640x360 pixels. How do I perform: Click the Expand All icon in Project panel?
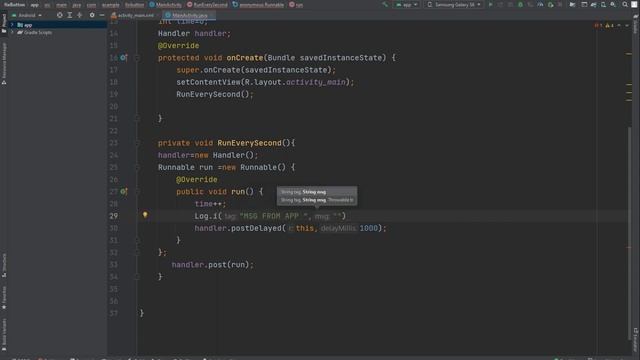(70, 15)
